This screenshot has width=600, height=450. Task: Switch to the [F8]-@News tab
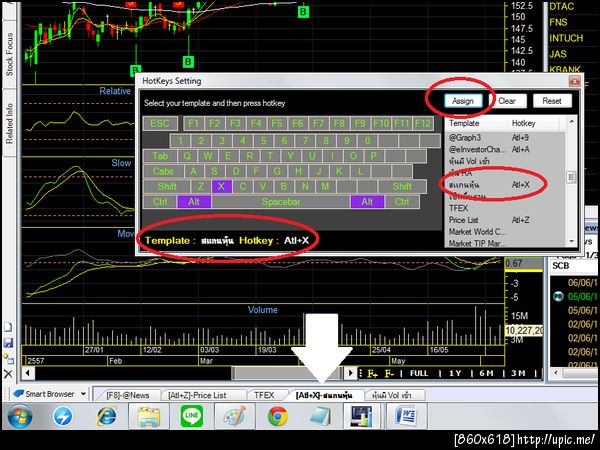point(128,395)
